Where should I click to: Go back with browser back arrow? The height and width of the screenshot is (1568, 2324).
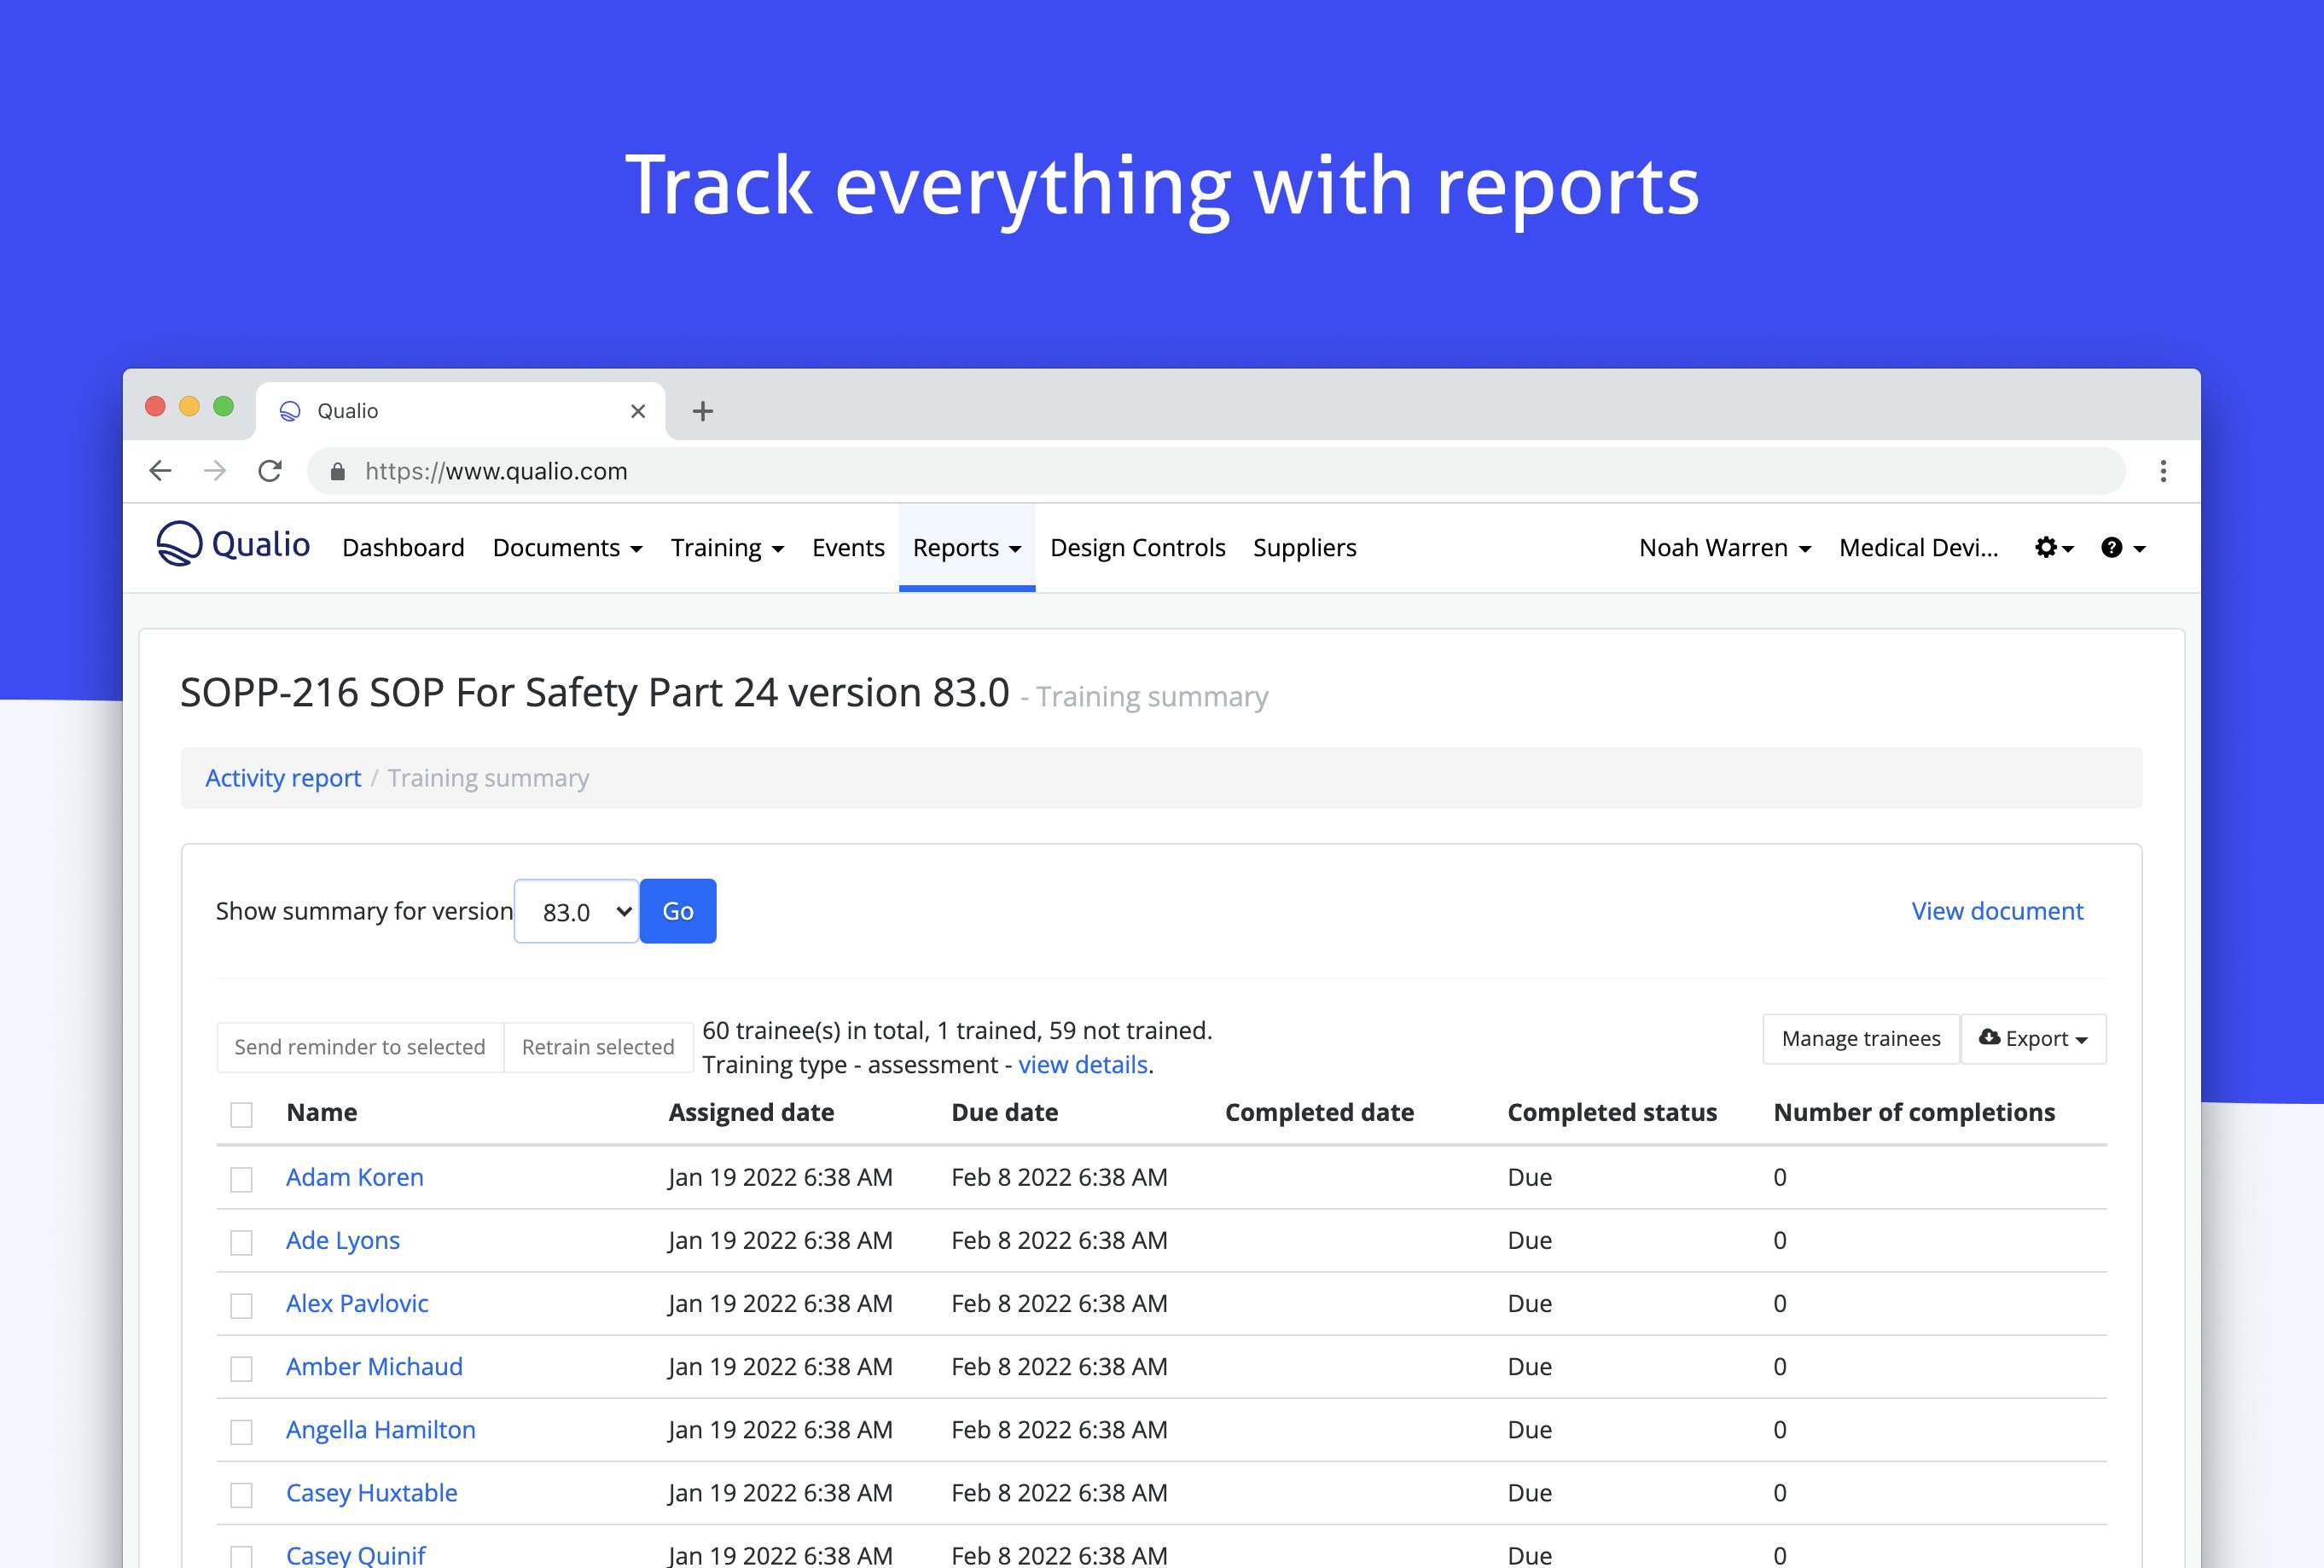coord(160,471)
